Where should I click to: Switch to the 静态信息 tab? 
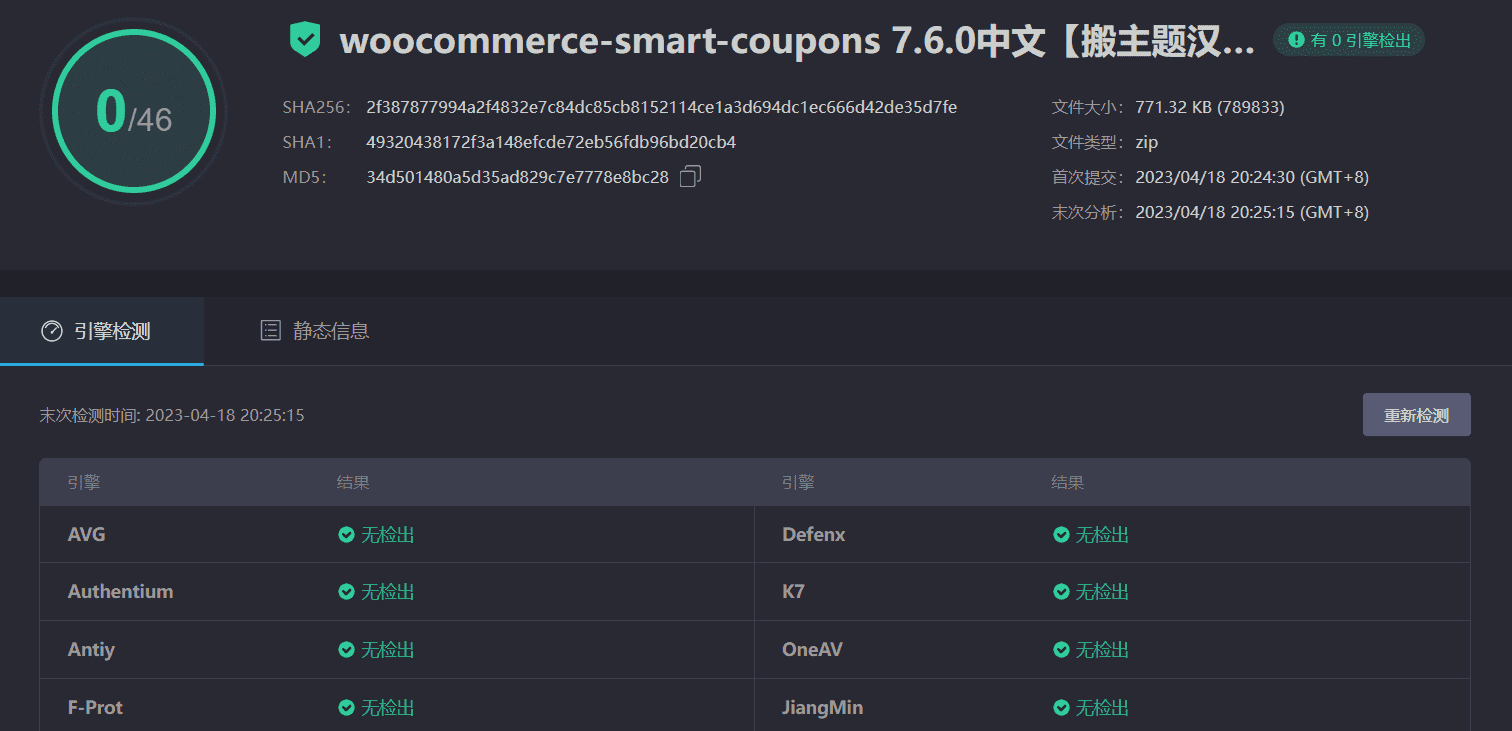[x=314, y=331]
